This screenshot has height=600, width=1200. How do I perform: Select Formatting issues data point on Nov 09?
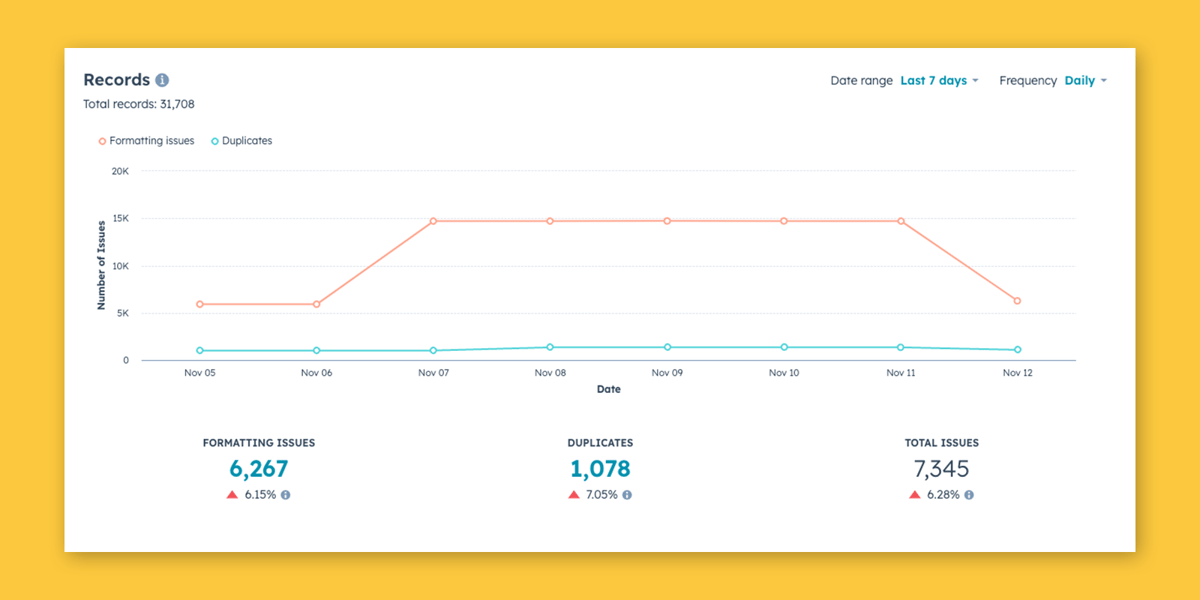[667, 221]
